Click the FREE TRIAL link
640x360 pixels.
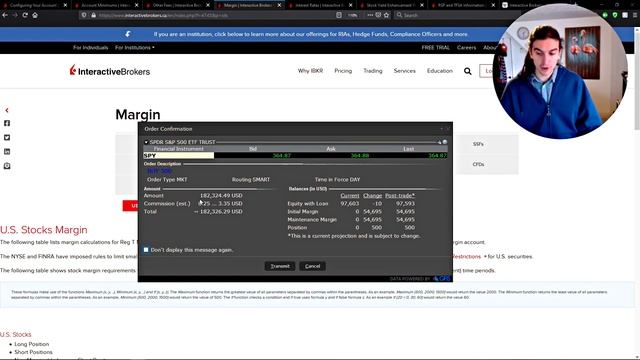point(436,48)
